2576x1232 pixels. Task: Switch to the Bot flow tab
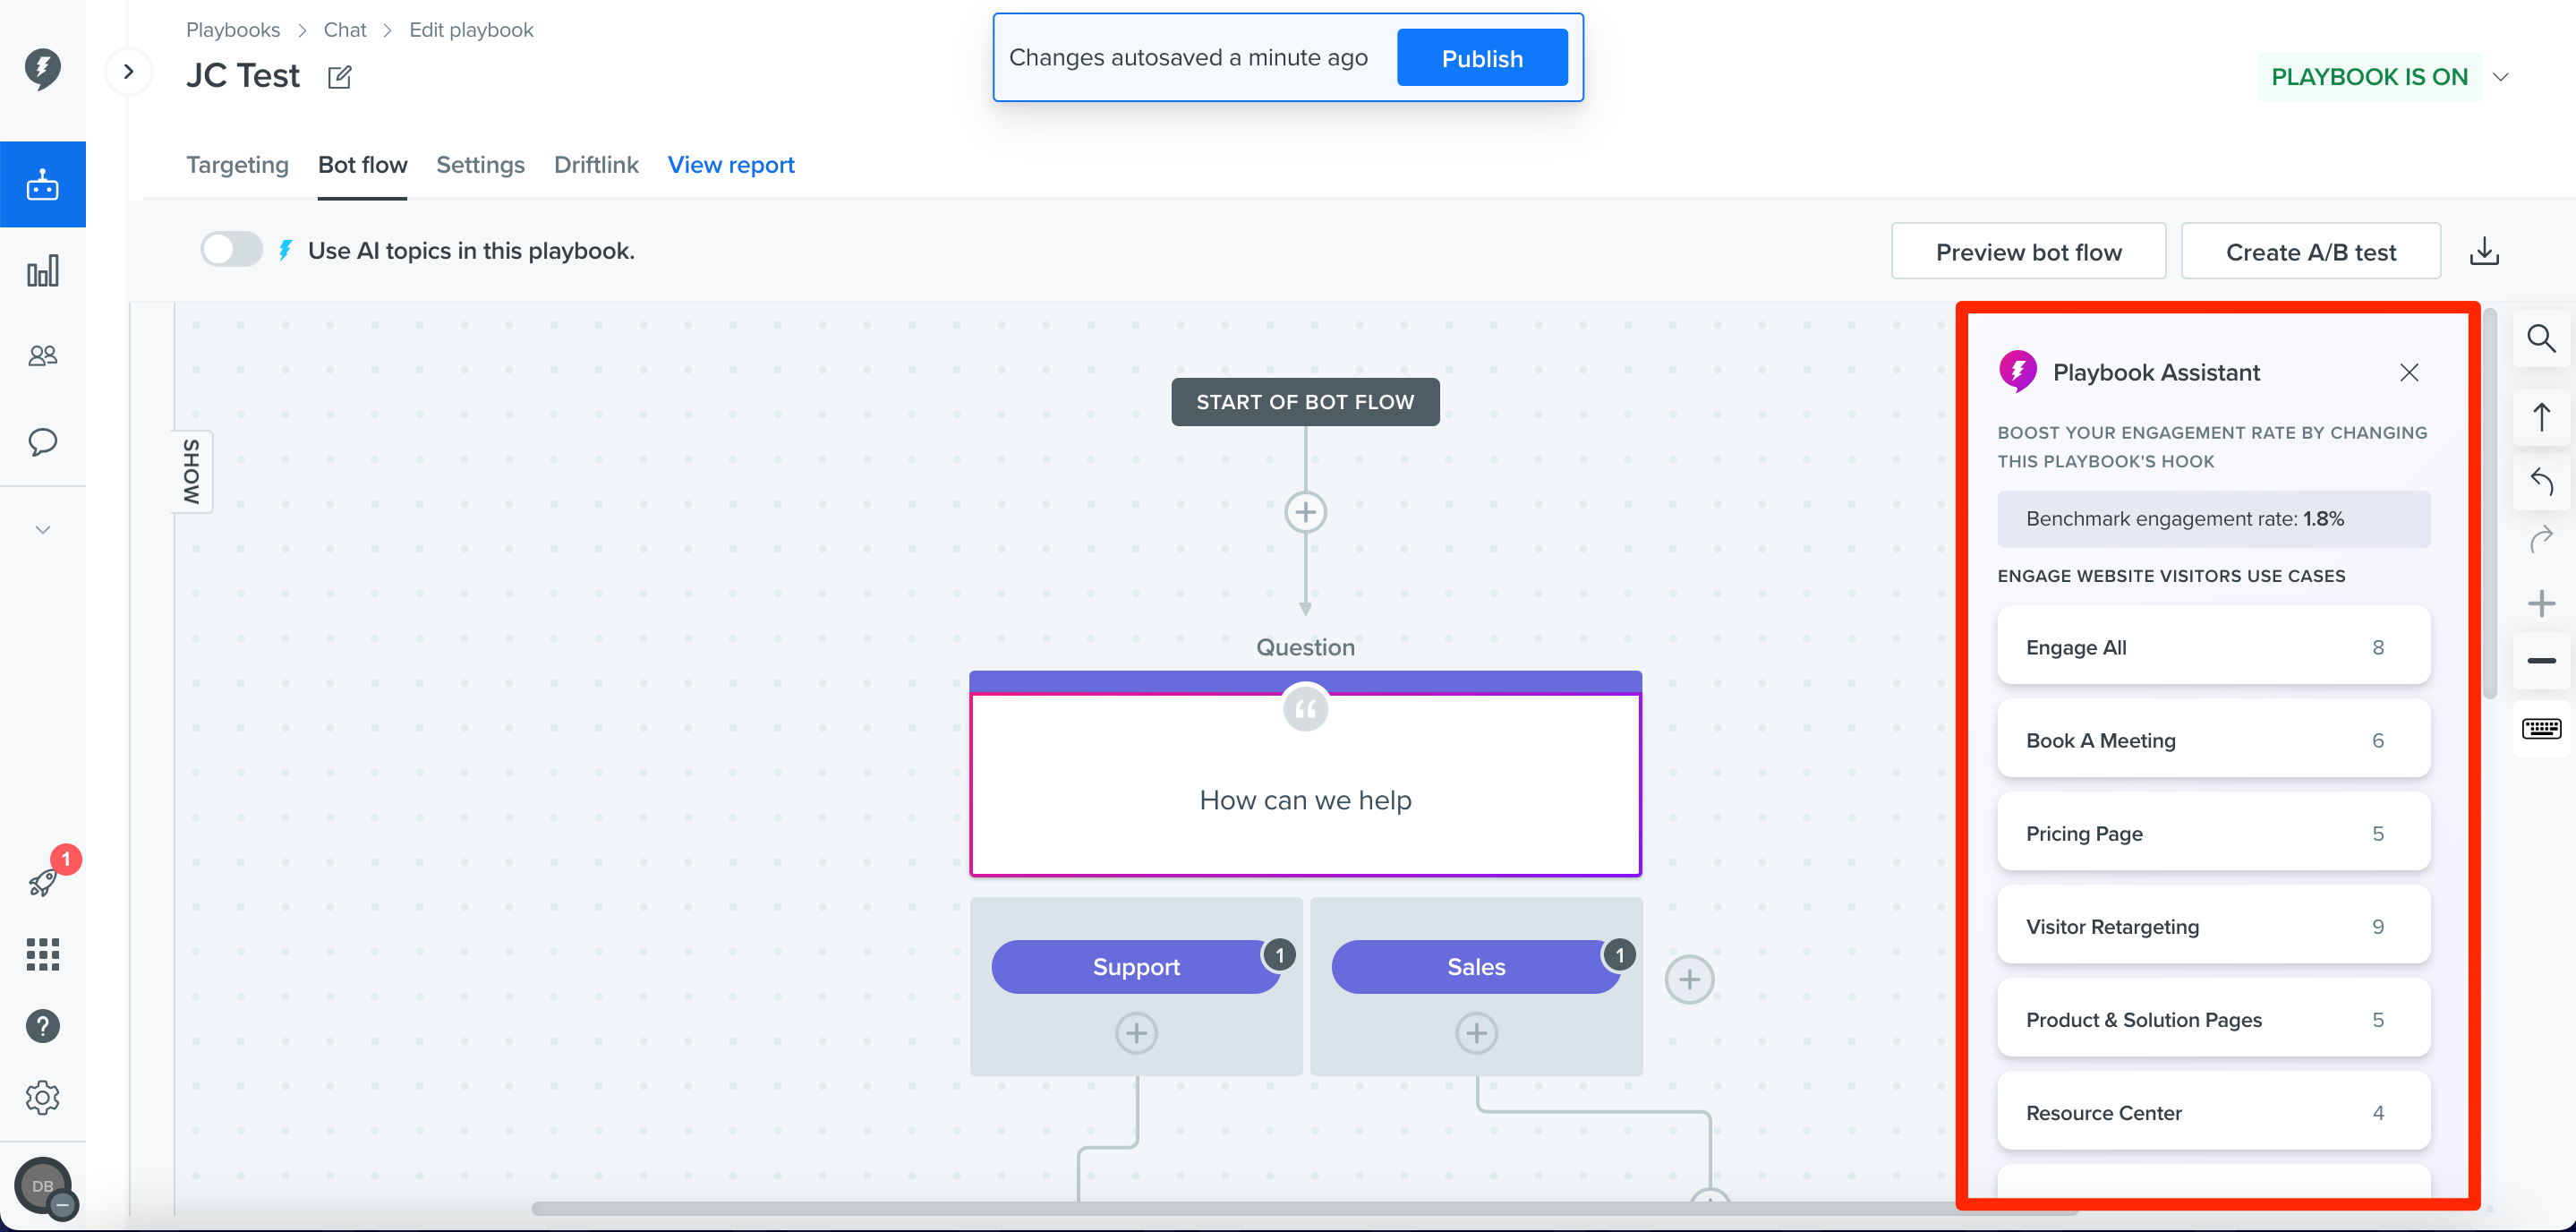(x=362, y=165)
